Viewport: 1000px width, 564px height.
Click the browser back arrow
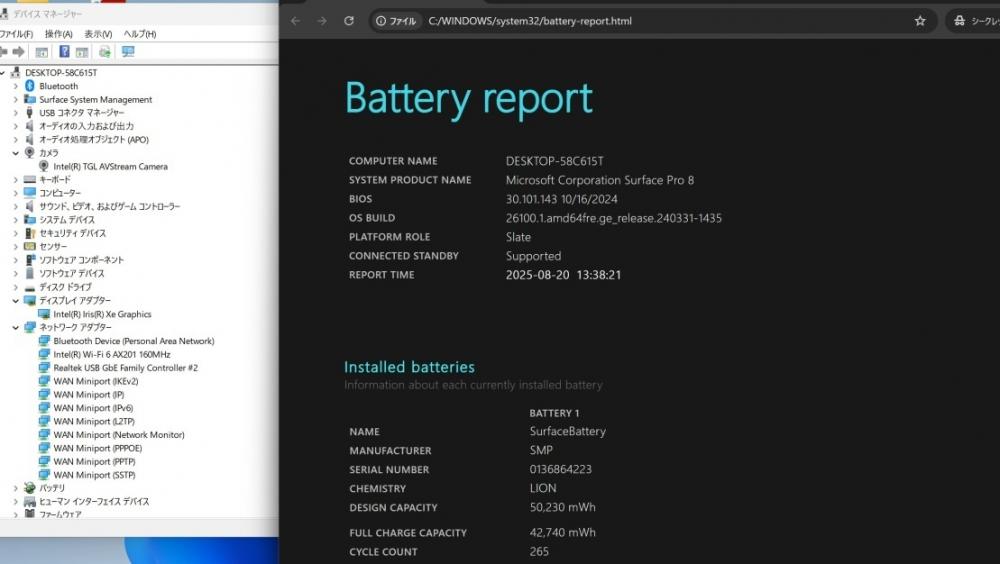(x=295, y=21)
